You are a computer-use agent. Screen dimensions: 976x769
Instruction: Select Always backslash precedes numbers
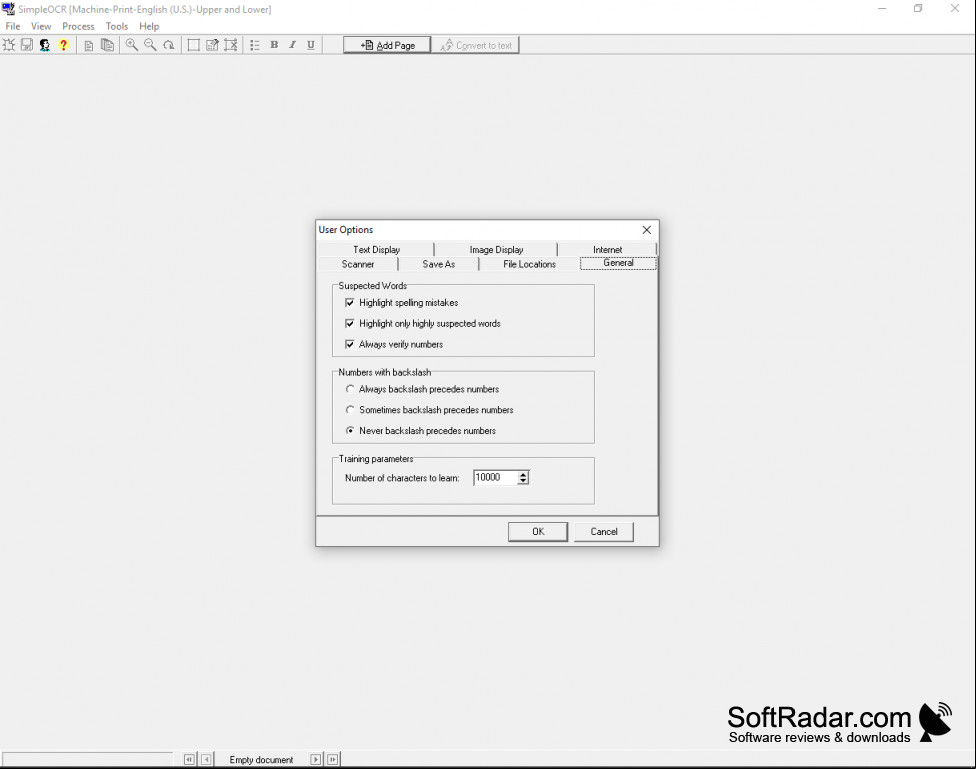click(350, 389)
